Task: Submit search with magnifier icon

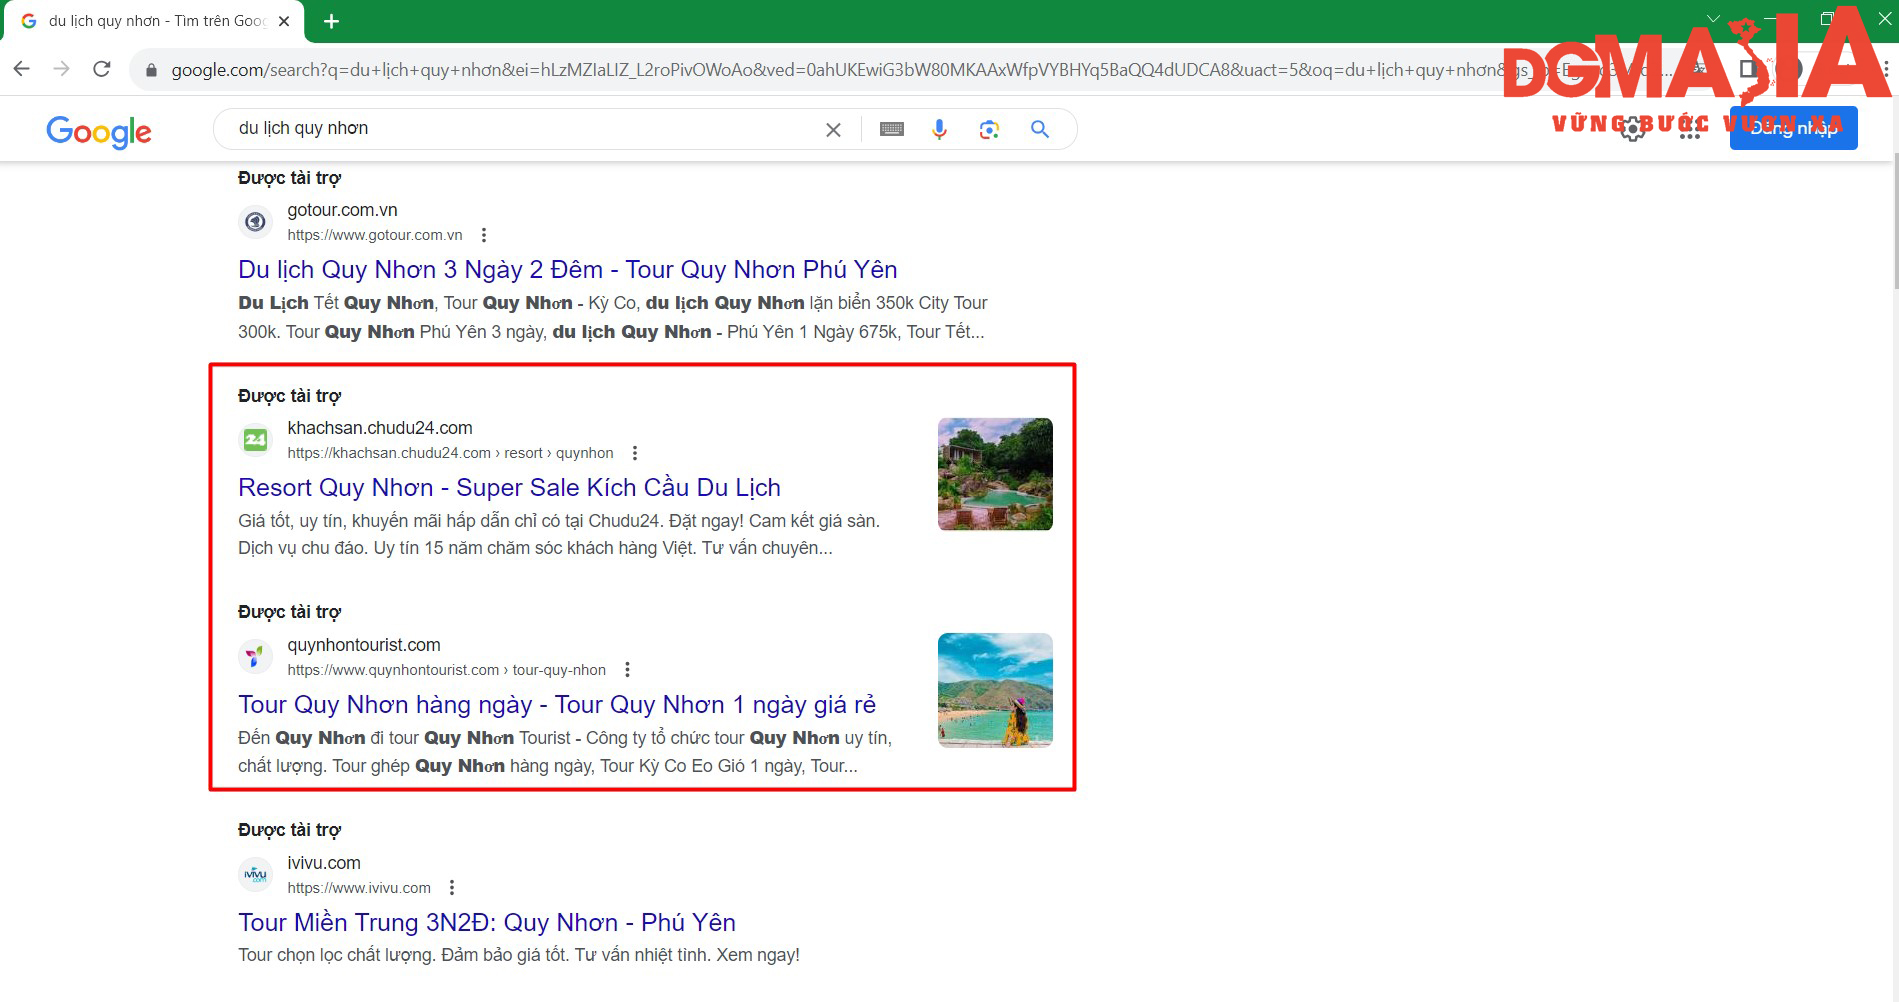Action: (x=1040, y=129)
